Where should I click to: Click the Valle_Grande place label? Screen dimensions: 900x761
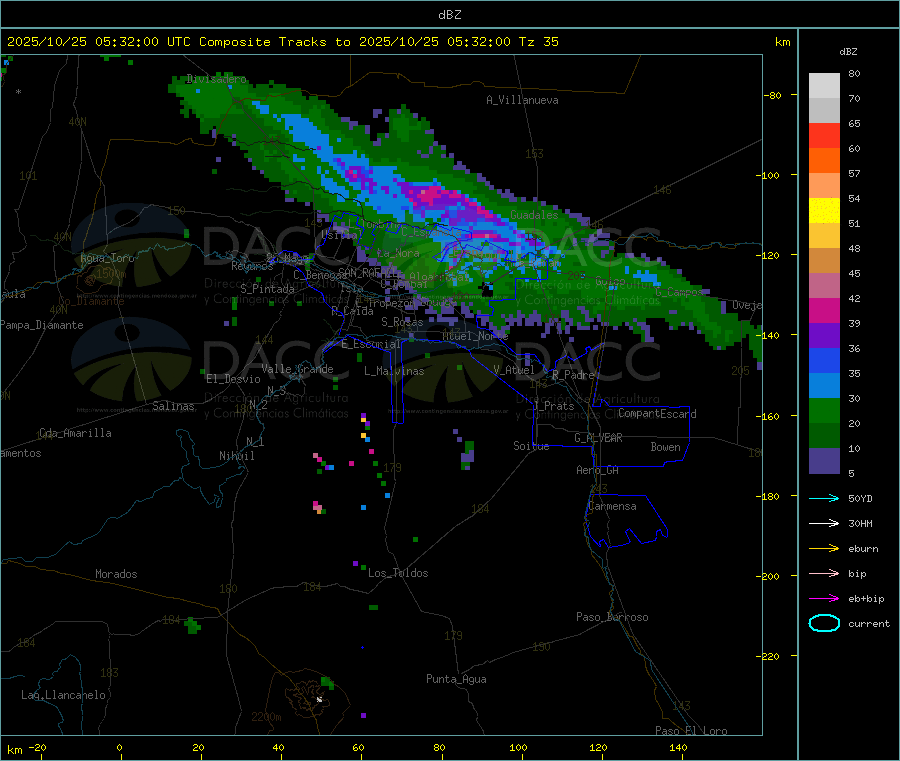[297, 369]
